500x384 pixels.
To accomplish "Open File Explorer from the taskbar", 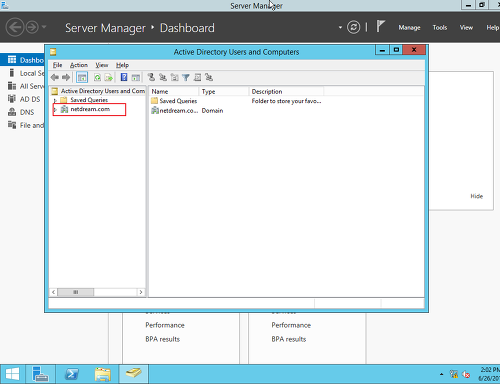I will 103,374.
